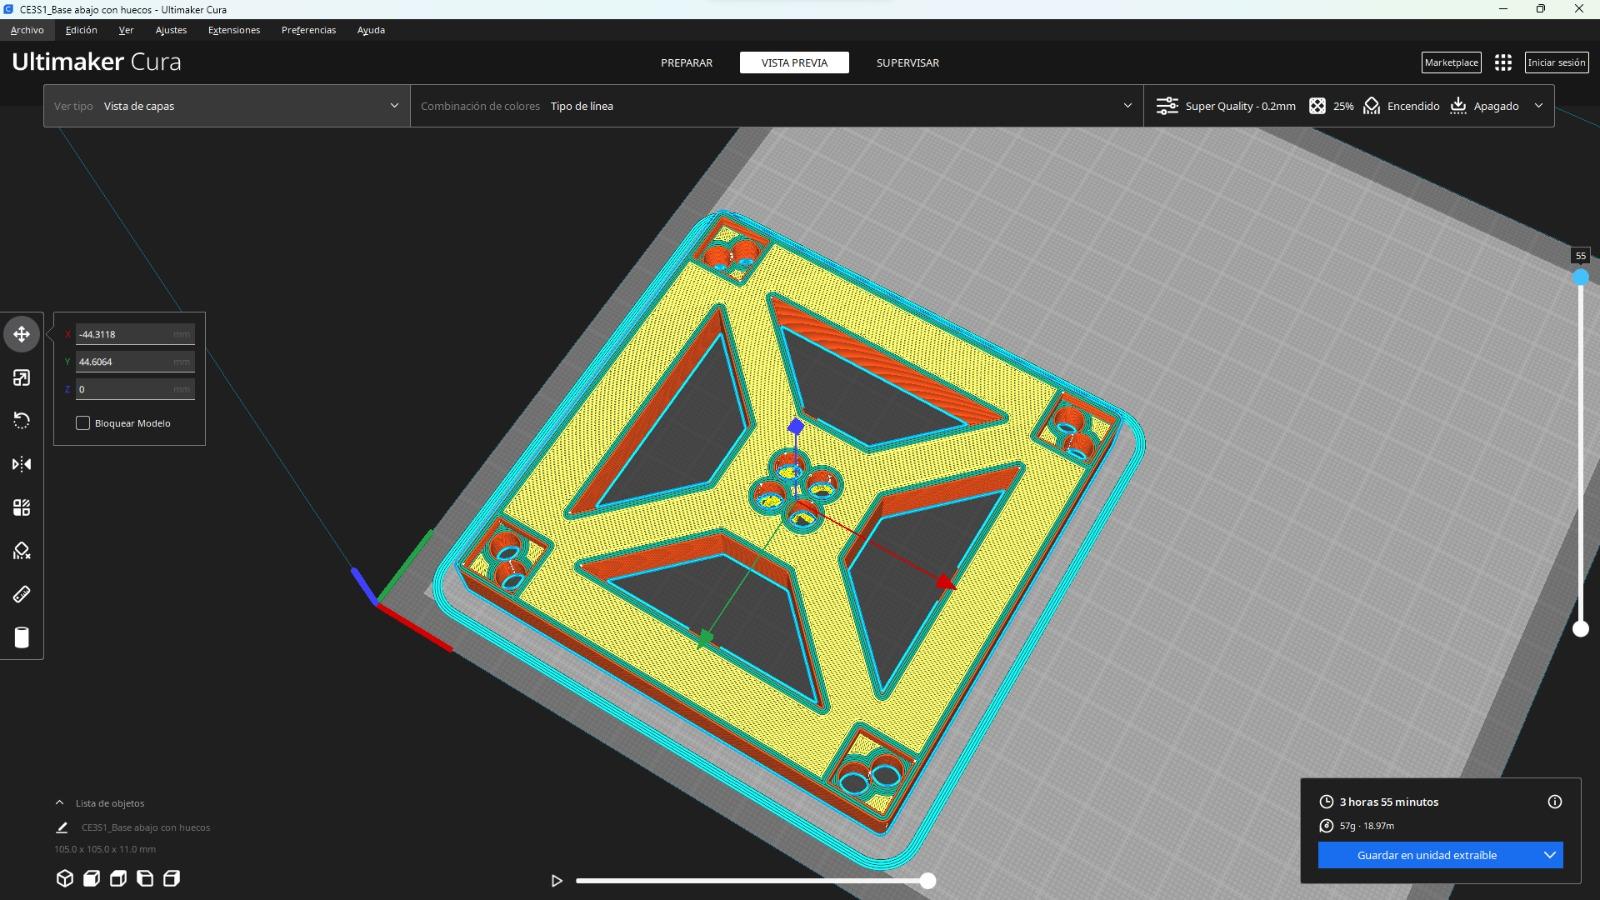The width and height of the screenshot is (1600, 900).
Task: Click the Super Quality - 0.2mm profile text
Action: pyautogui.click(x=1240, y=106)
